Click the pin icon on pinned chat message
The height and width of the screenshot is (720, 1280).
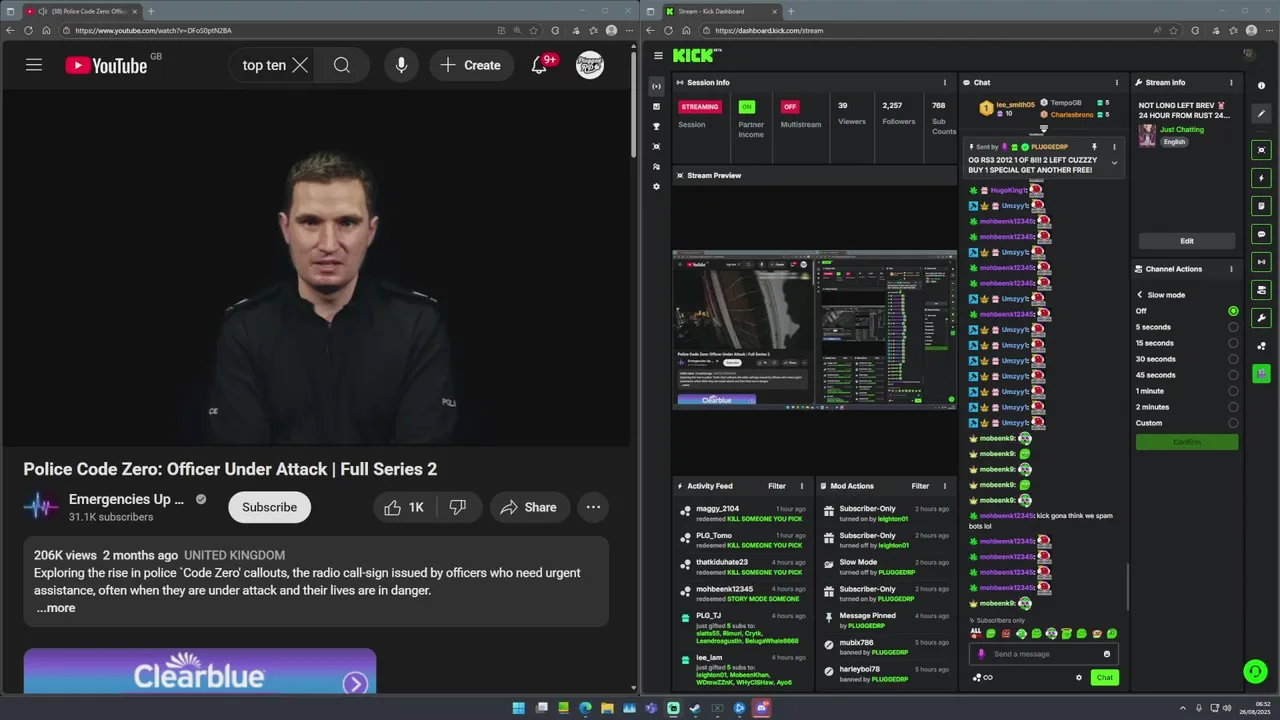1094,147
